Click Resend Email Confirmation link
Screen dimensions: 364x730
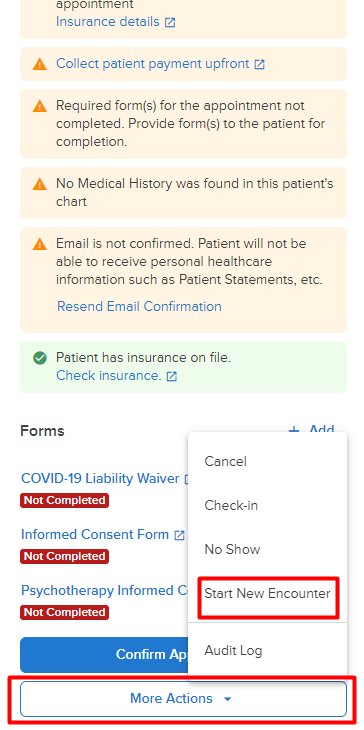139,306
